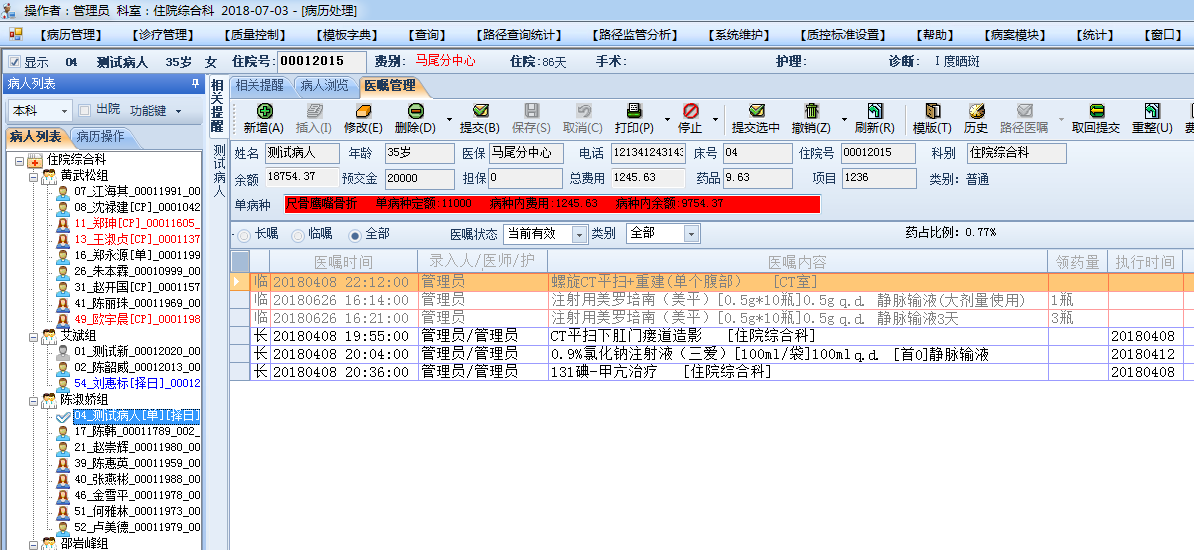This screenshot has height=550, width=1194.
Task: Open the 医嘱状态 当前有效 dropdown
Action: pos(579,234)
